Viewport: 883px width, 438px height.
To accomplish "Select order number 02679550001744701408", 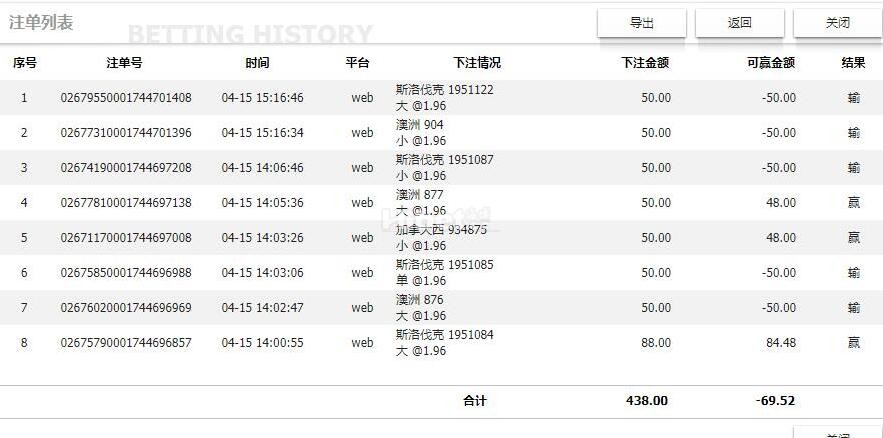I will point(126,98).
